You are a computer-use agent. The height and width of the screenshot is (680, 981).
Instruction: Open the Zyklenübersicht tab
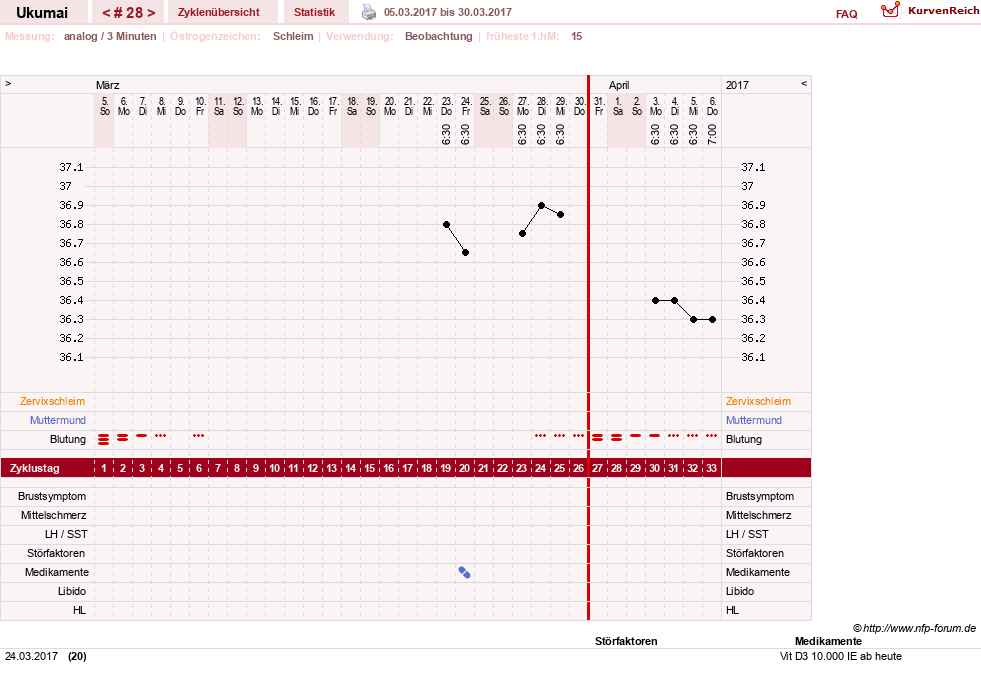pyautogui.click(x=219, y=12)
